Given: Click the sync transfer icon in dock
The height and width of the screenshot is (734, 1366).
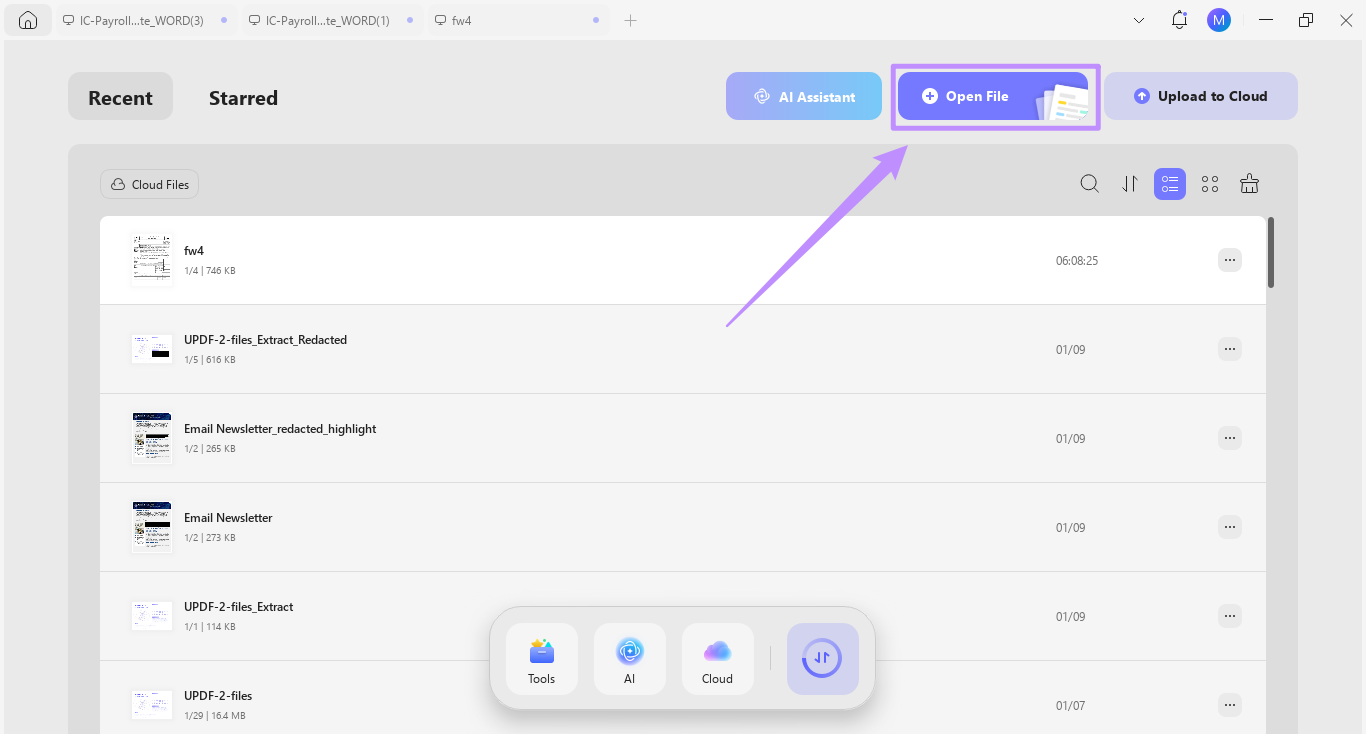Looking at the screenshot, I should coord(823,659).
